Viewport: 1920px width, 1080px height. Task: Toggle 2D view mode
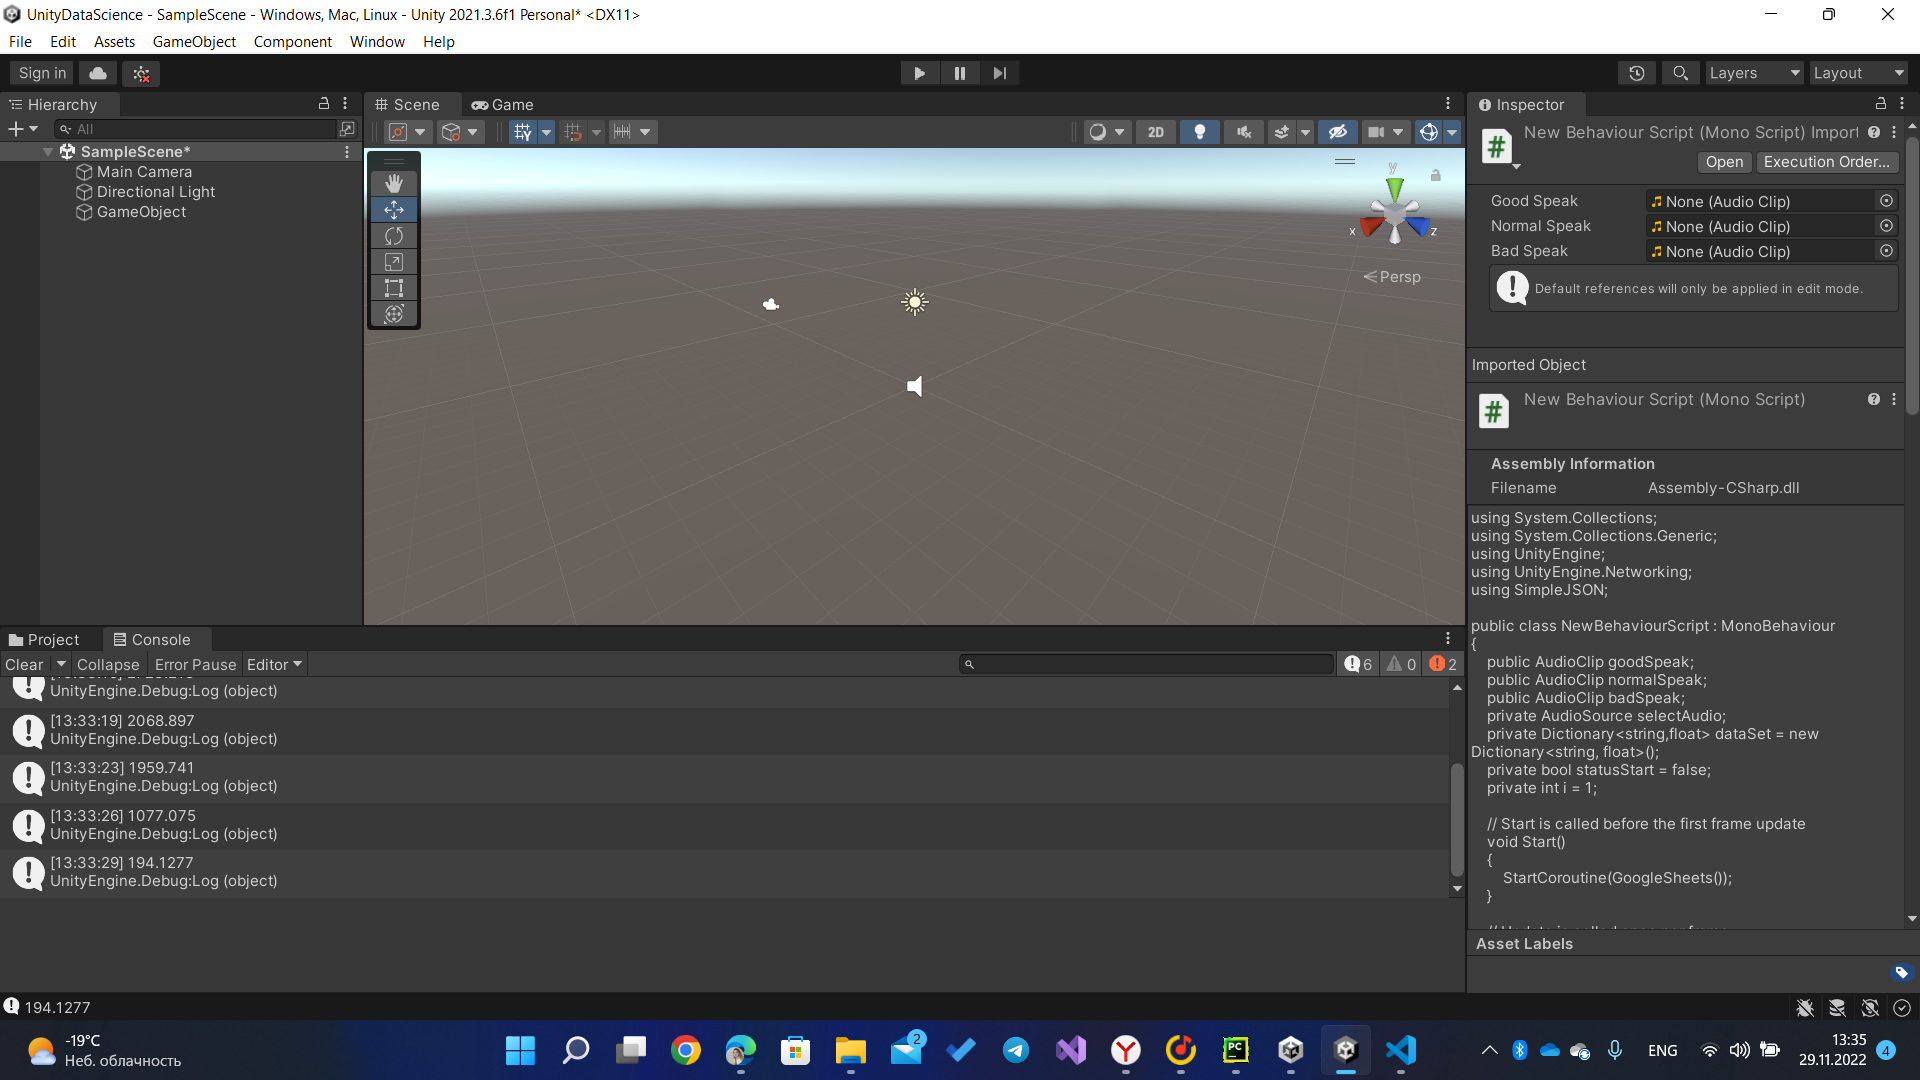point(1156,132)
